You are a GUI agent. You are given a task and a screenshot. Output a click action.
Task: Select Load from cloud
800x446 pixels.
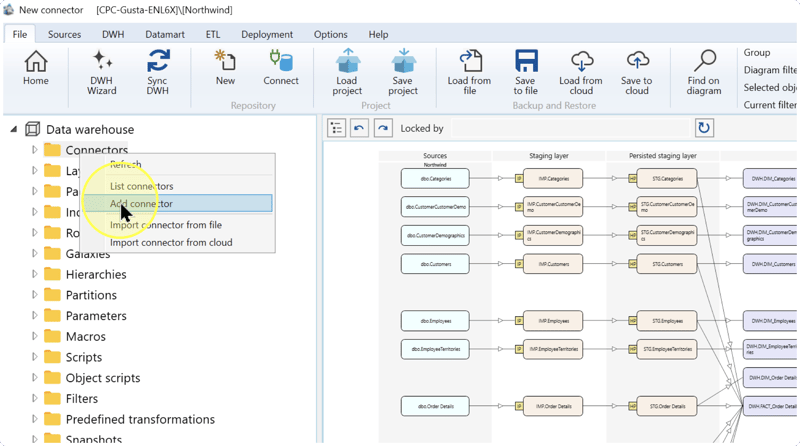pos(581,72)
